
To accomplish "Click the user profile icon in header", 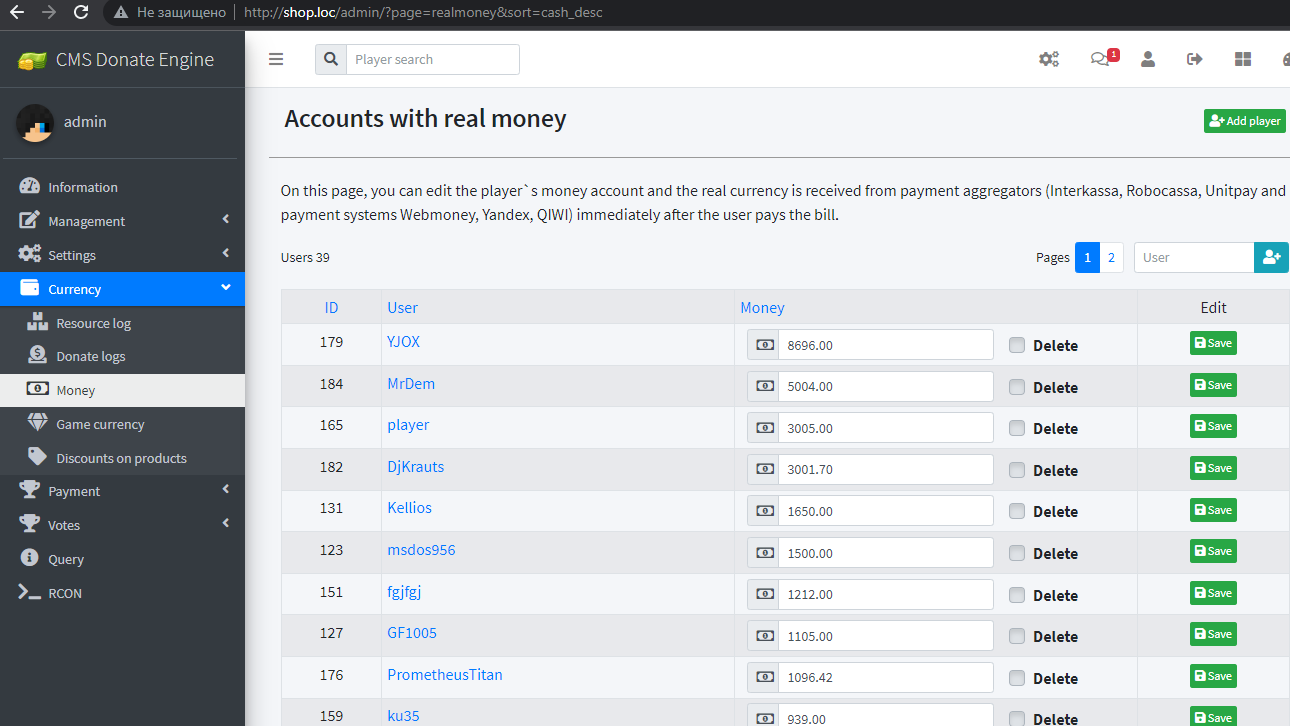I will click(x=1148, y=59).
